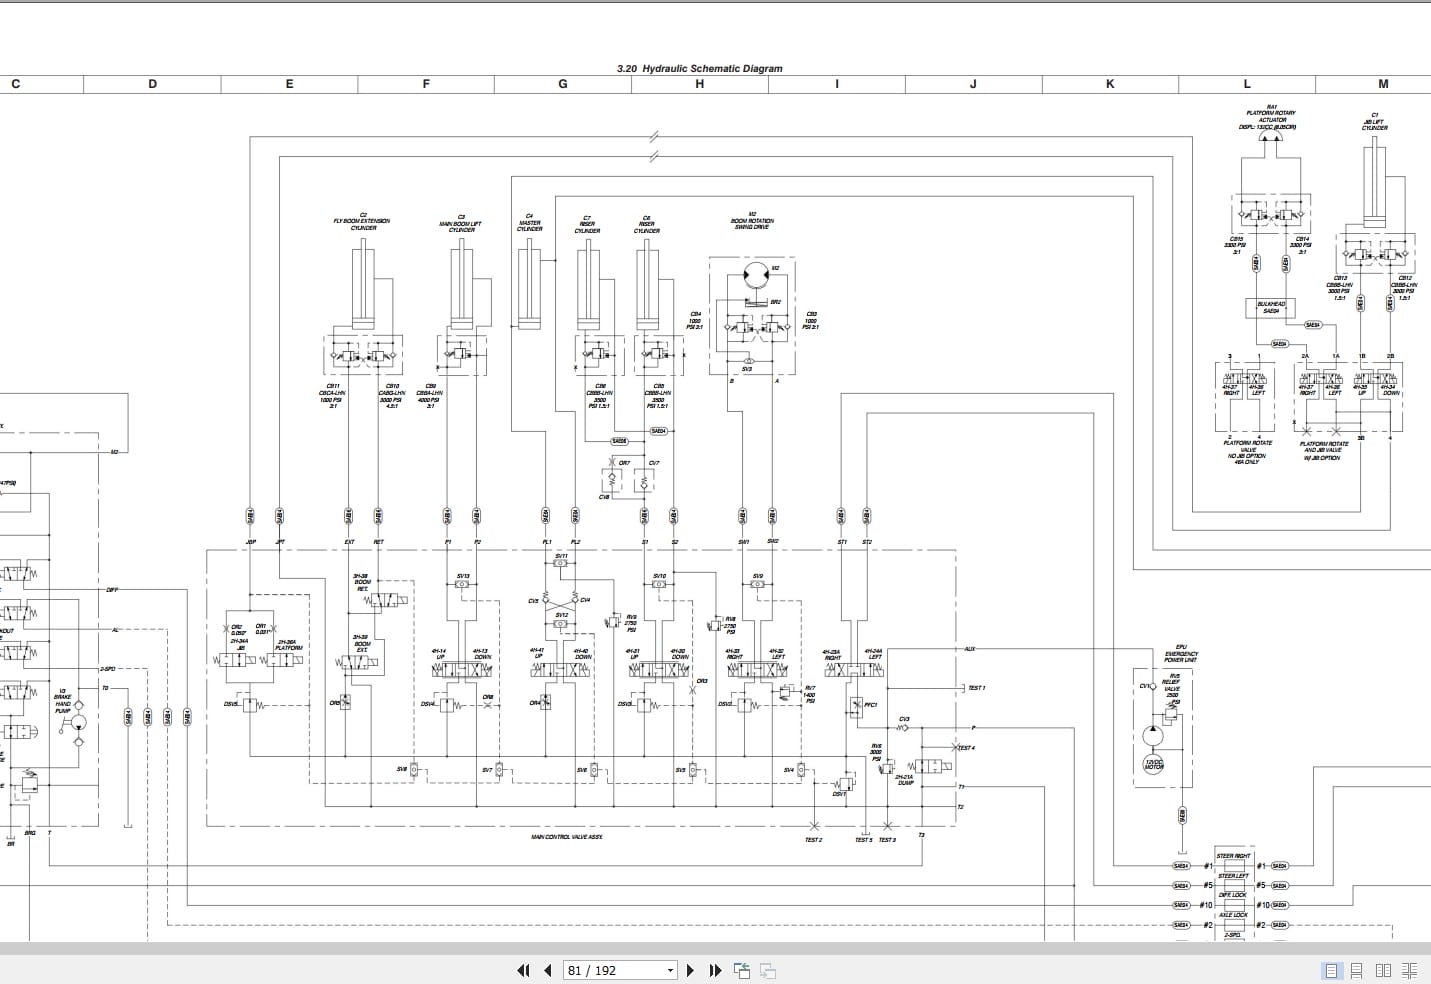Open the page number dropdown arrow
The width and height of the screenshot is (1431, 984).
(670, 971)
